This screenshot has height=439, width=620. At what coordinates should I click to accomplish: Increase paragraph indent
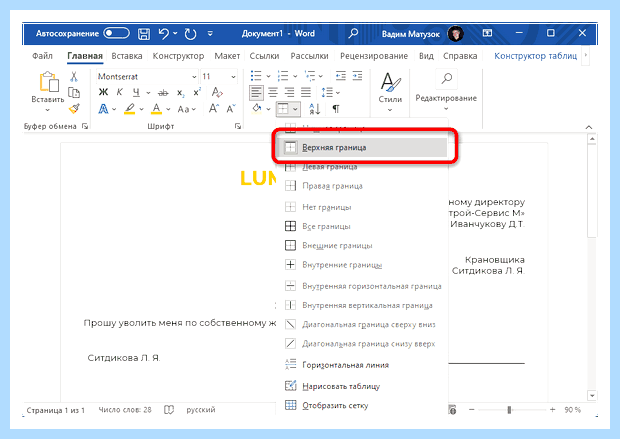pos(357,76)
